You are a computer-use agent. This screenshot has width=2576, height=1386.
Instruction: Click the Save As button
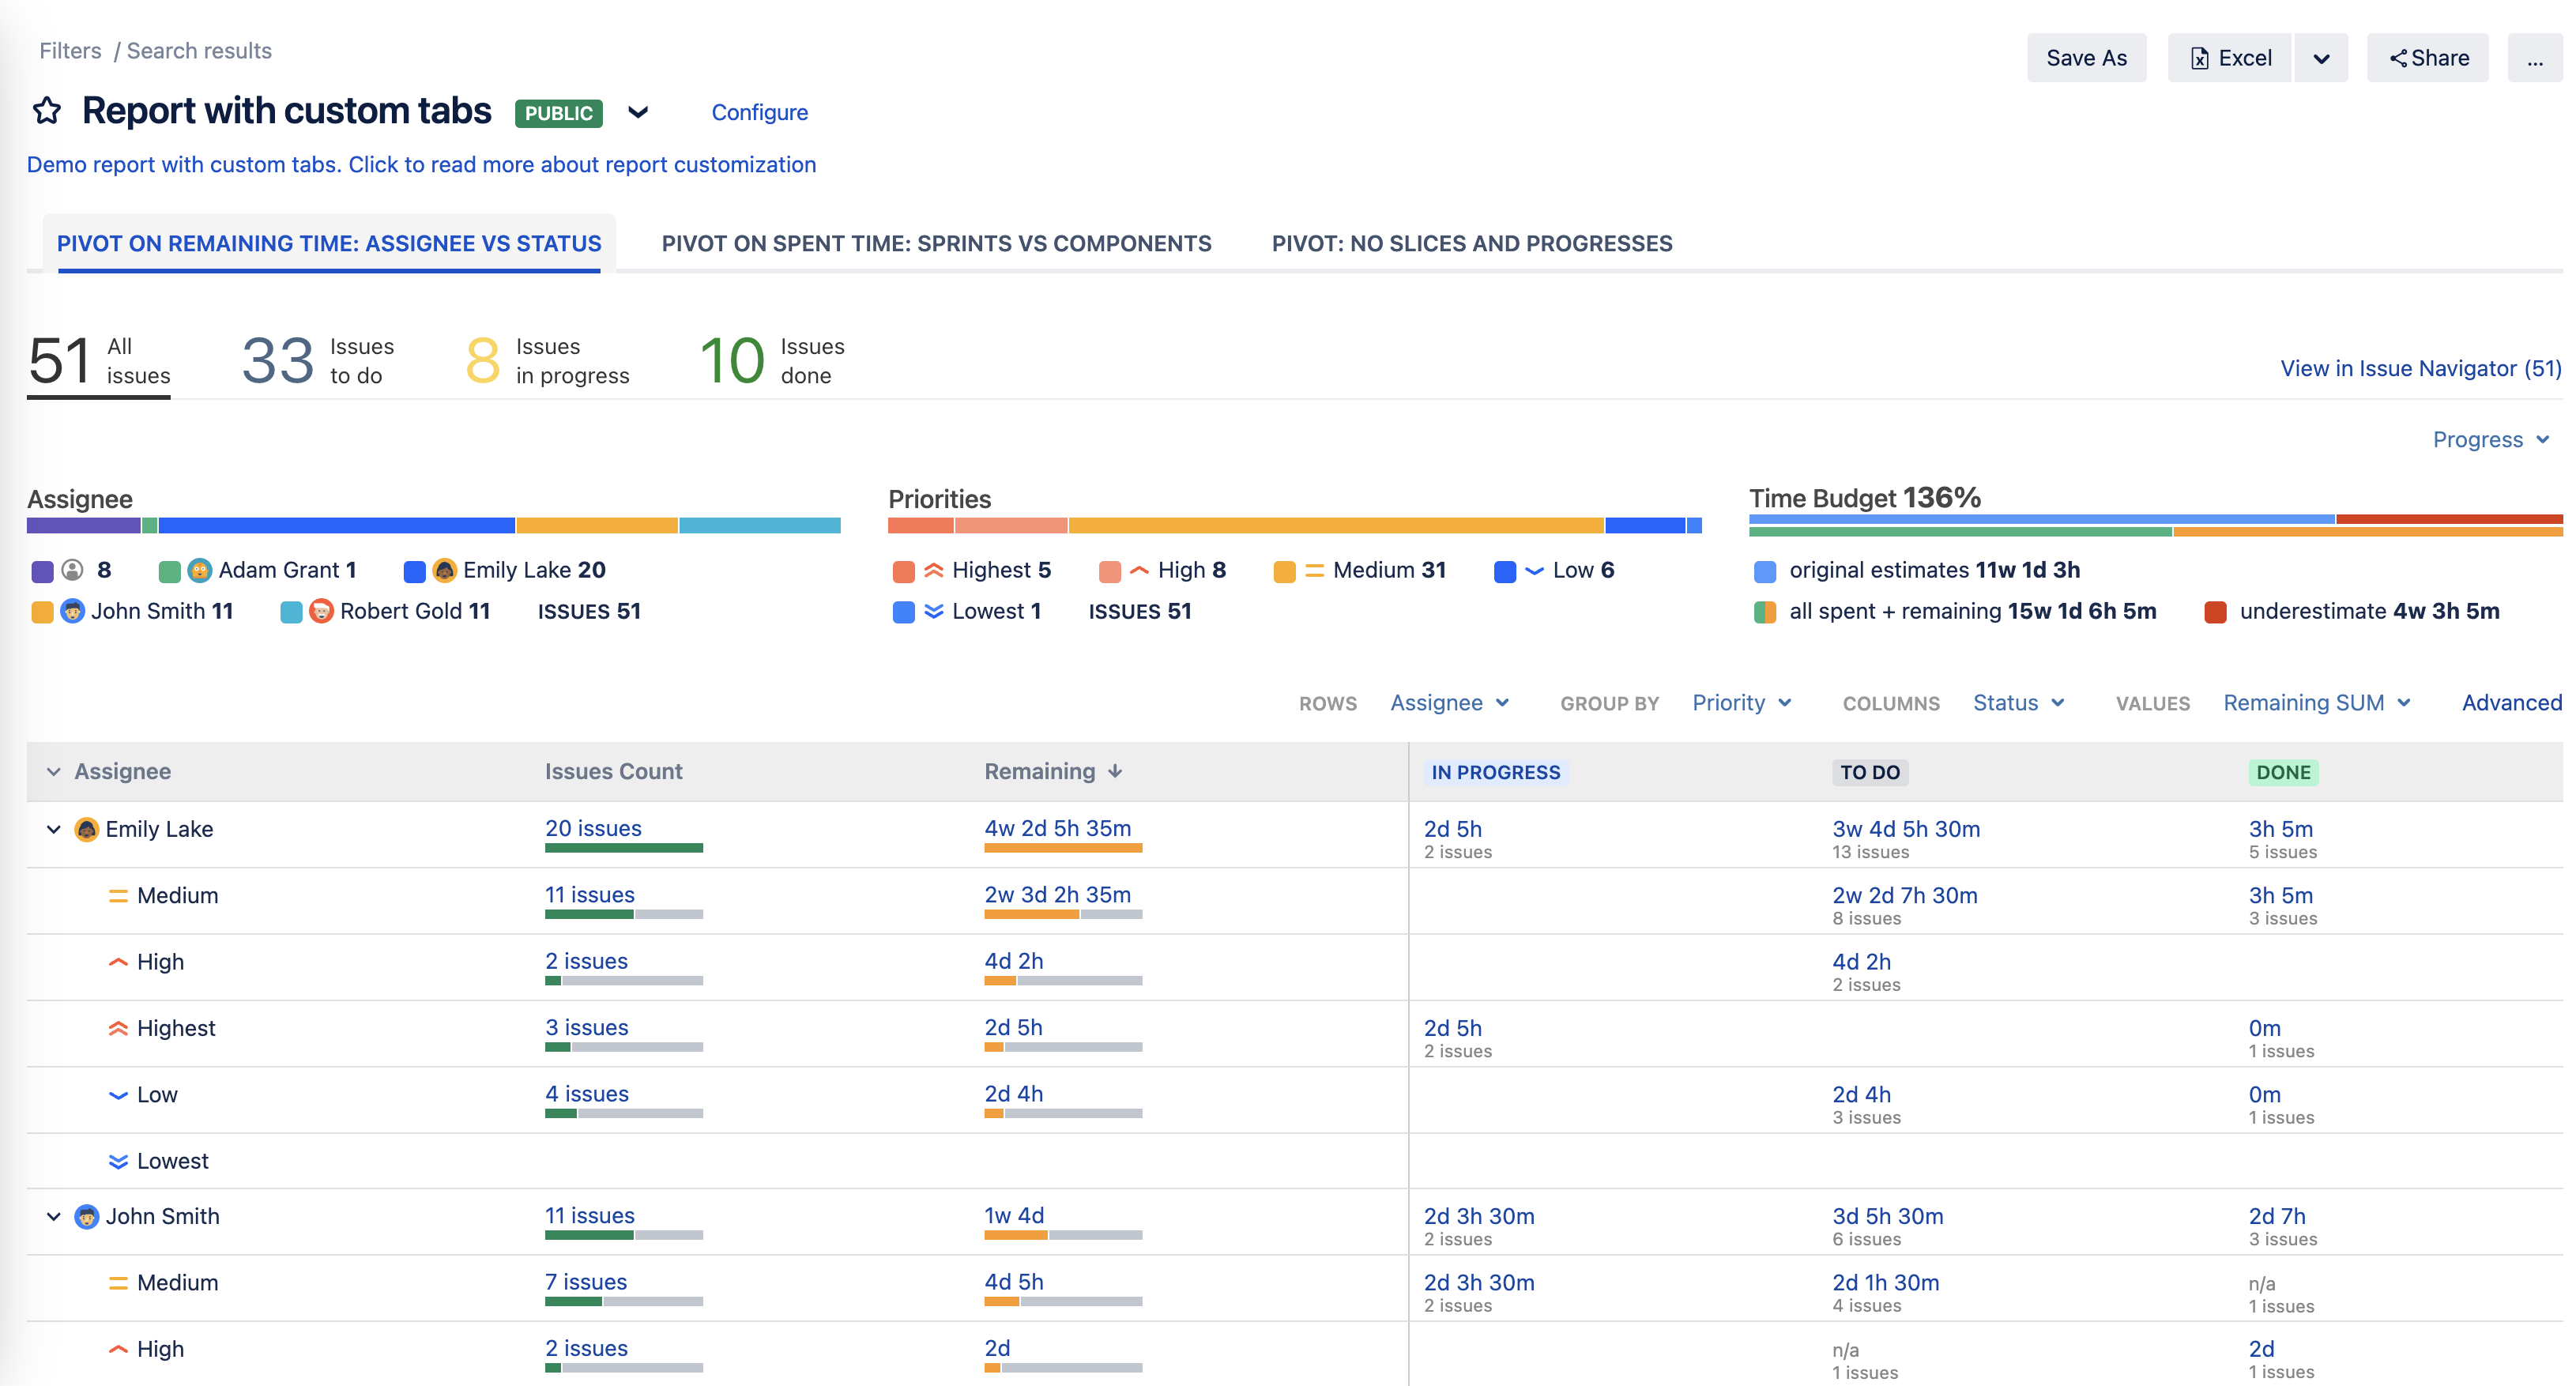pos(2086,59)
